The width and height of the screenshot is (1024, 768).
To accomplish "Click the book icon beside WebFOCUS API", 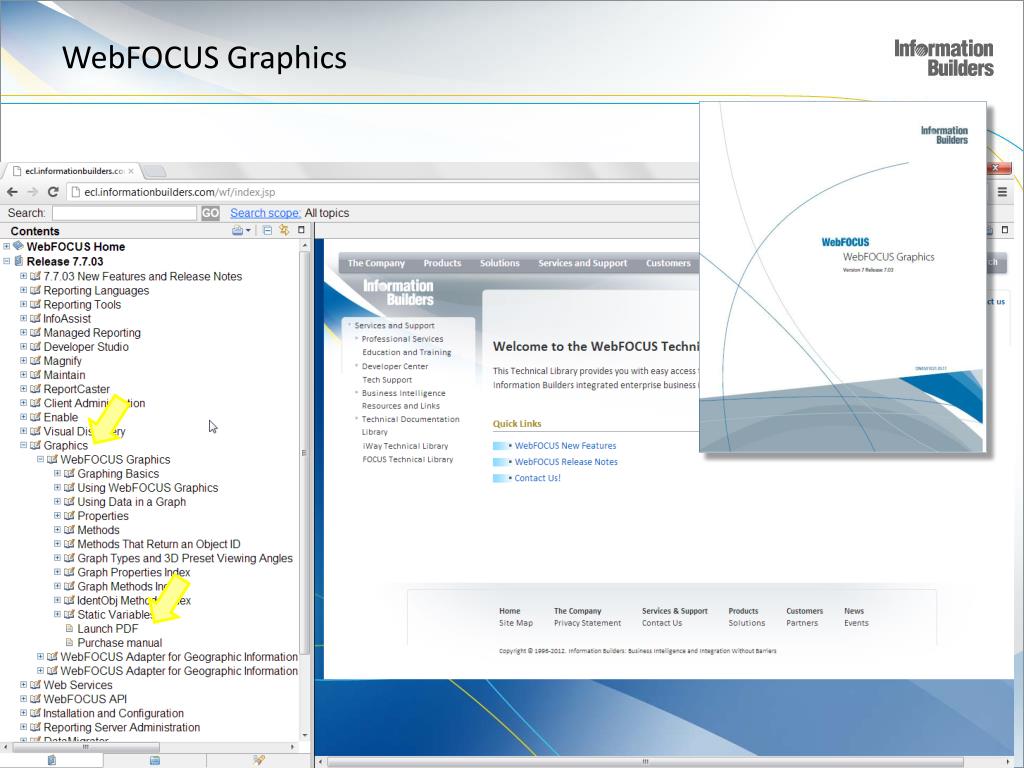I will tap(35, 699).
